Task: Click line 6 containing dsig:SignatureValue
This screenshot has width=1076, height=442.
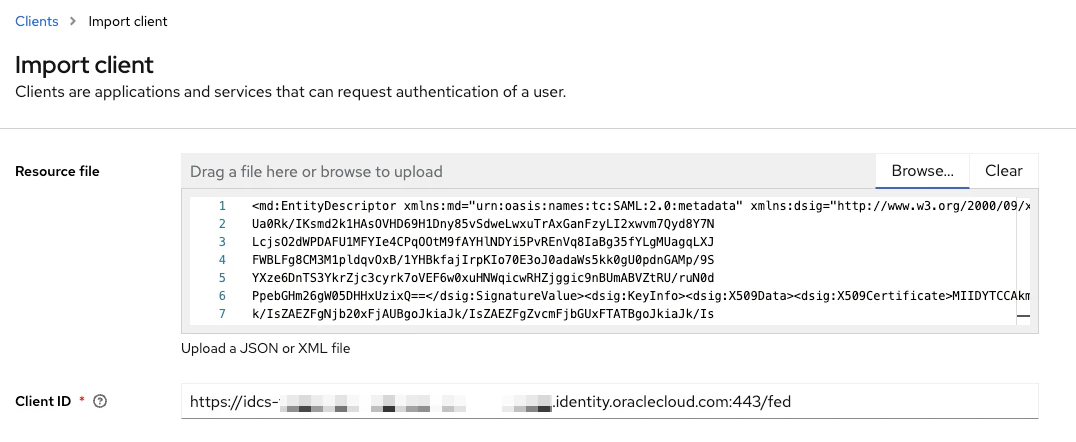Action: (x=640, y=296)
